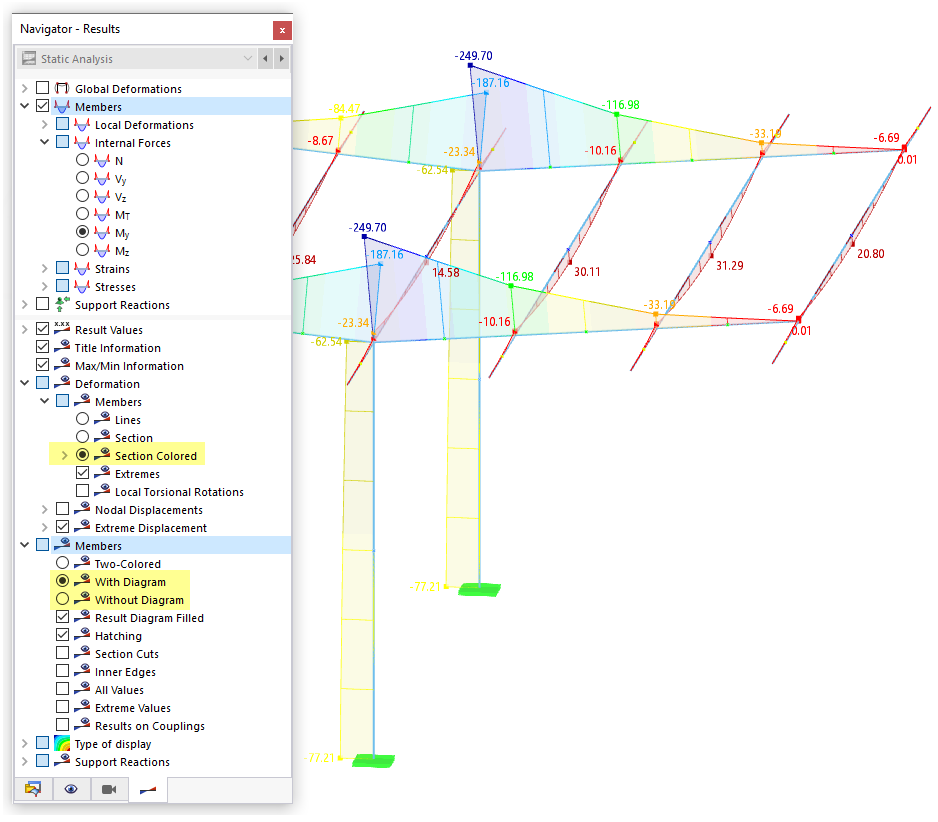938x822 pixels.
Task: Click the green support at the front column base
Action: pyautogui.click(x=373, y=760)
